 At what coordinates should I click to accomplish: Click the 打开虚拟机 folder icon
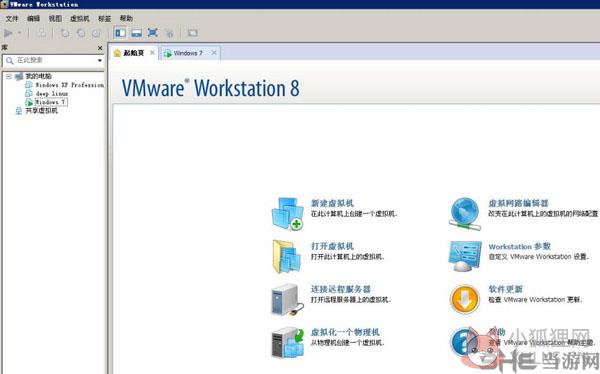(x=287, y=256)
